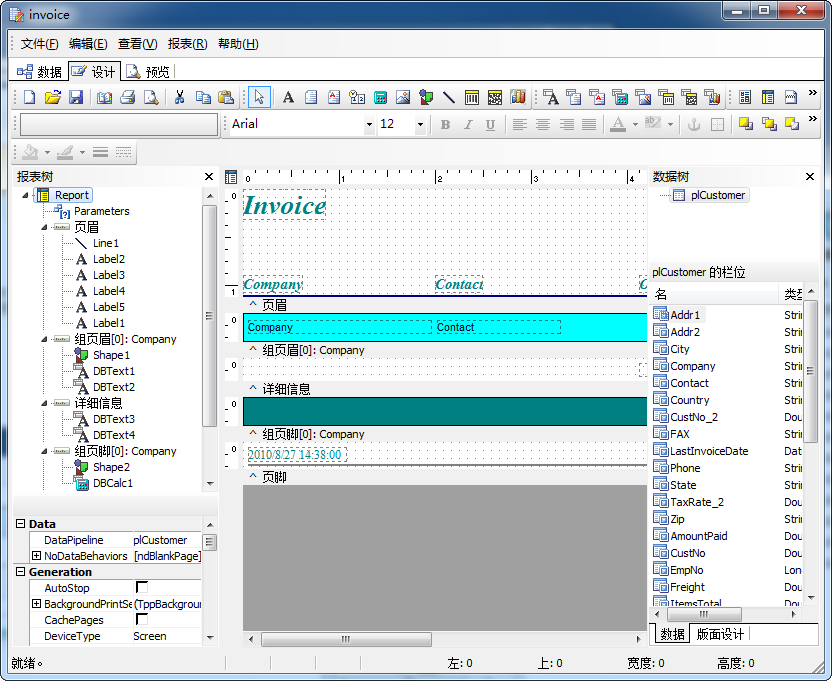Click the Cut scissors icon
The image size is (832, 681).
[x=180, y=97]
